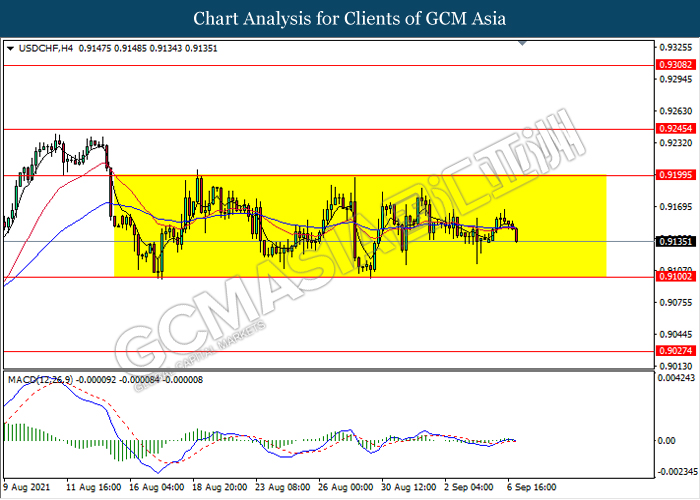Click the 18 Aug 20:00 time label

pos(220,487)
